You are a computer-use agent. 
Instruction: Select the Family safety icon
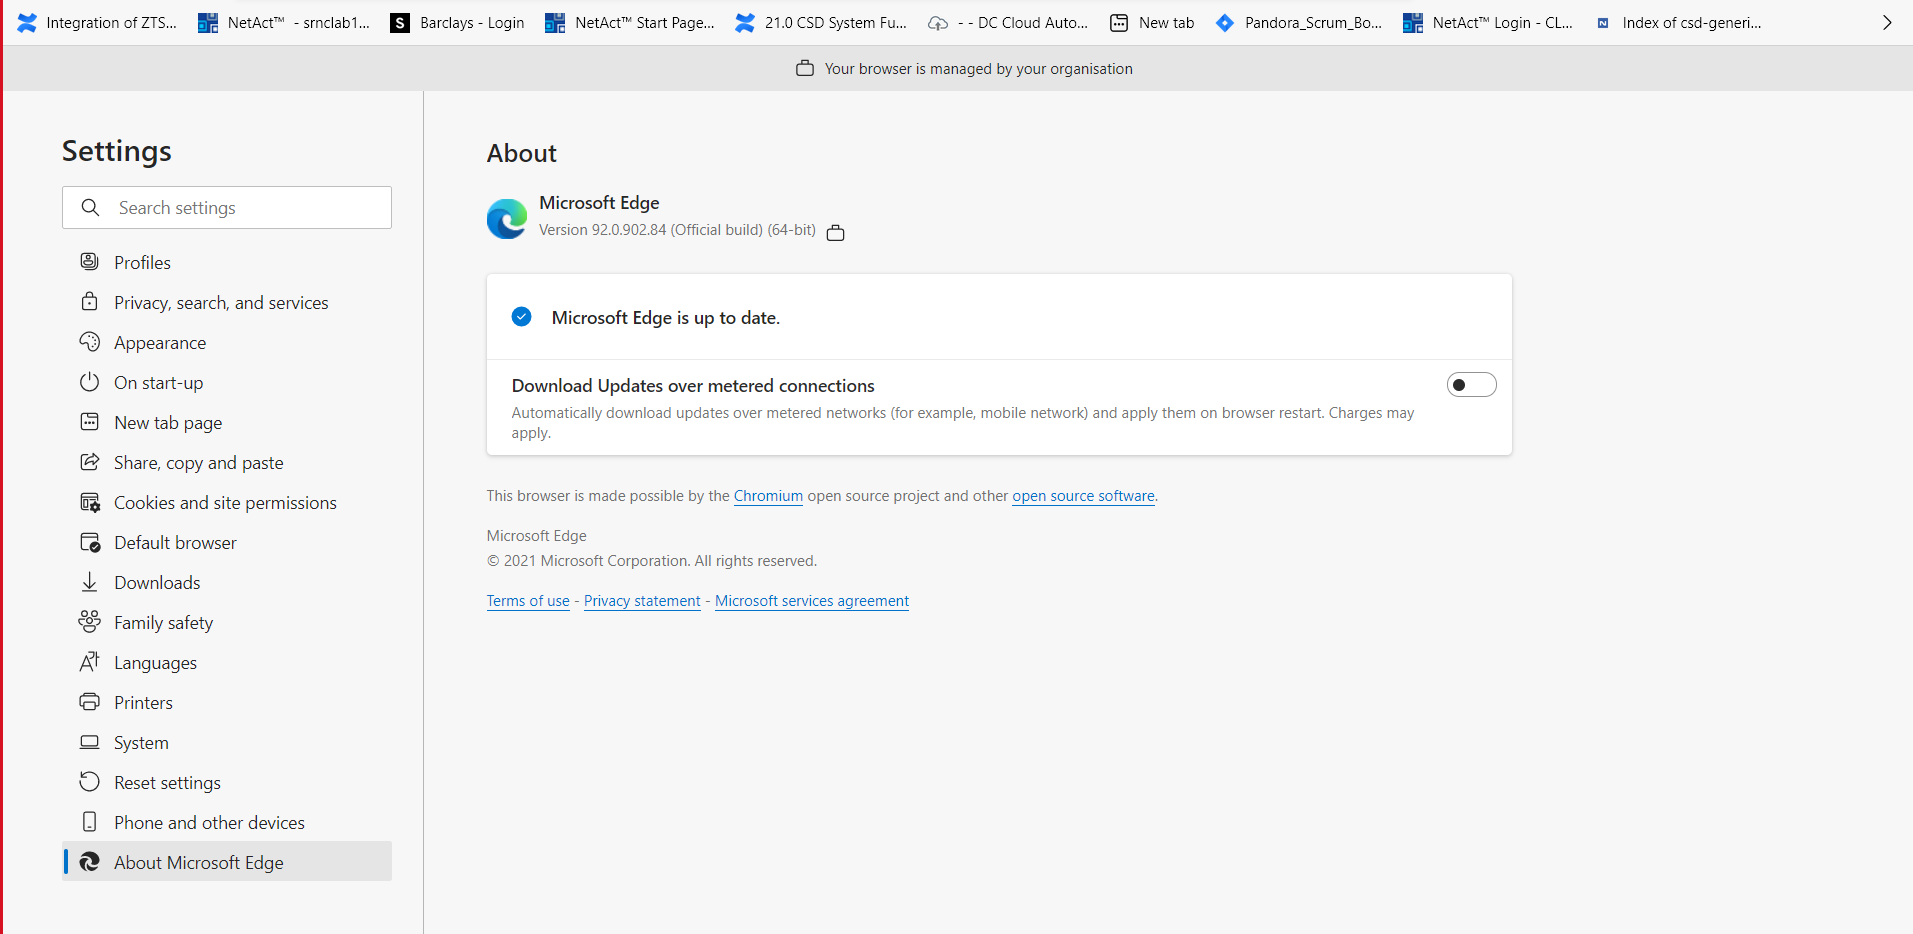[90, 621]
